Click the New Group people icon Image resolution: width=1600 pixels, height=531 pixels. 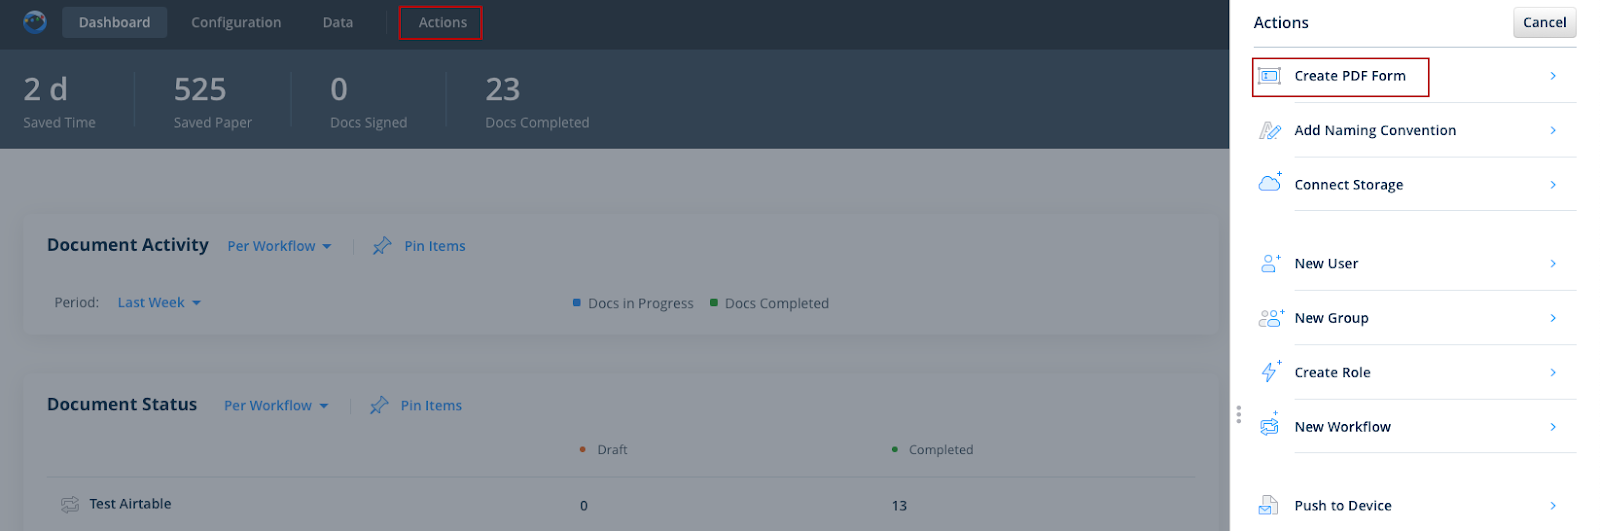(1270, 318)
